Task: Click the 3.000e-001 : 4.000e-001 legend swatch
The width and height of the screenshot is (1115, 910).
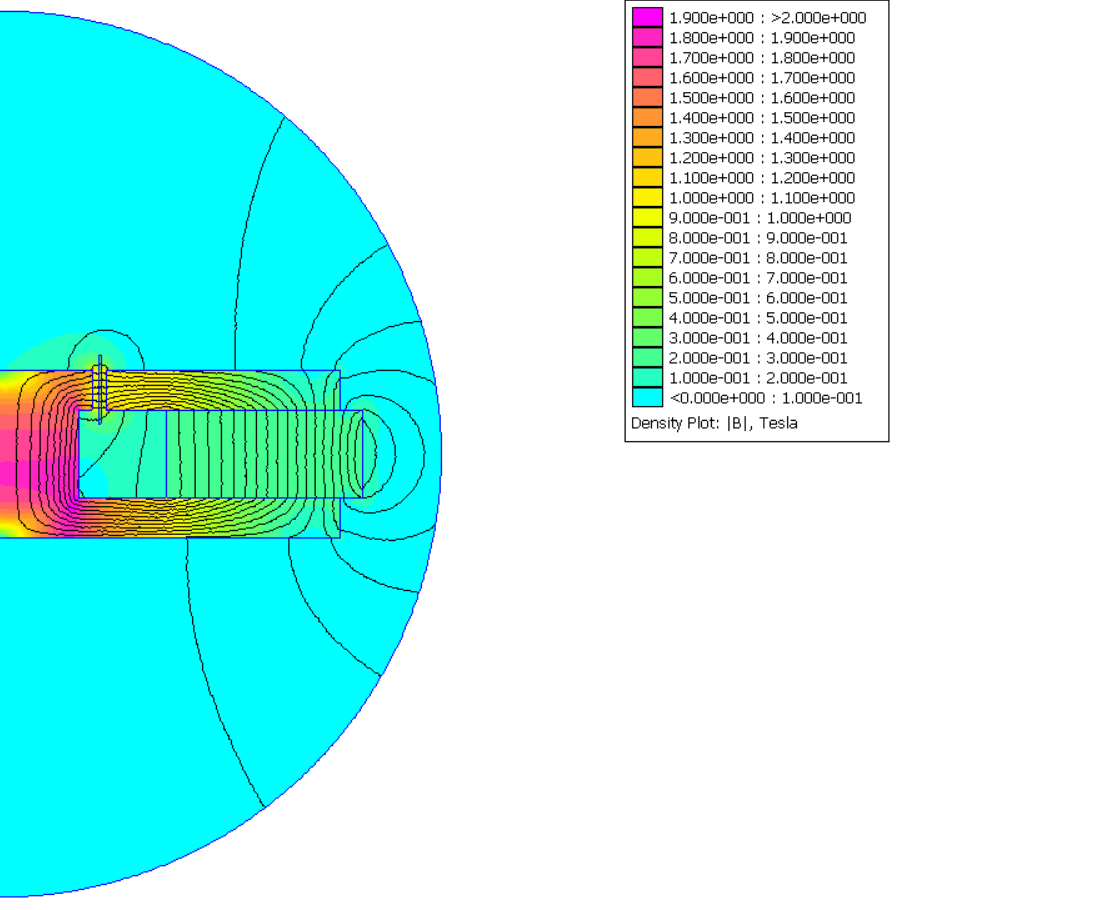Action: [x=647, y=338]
